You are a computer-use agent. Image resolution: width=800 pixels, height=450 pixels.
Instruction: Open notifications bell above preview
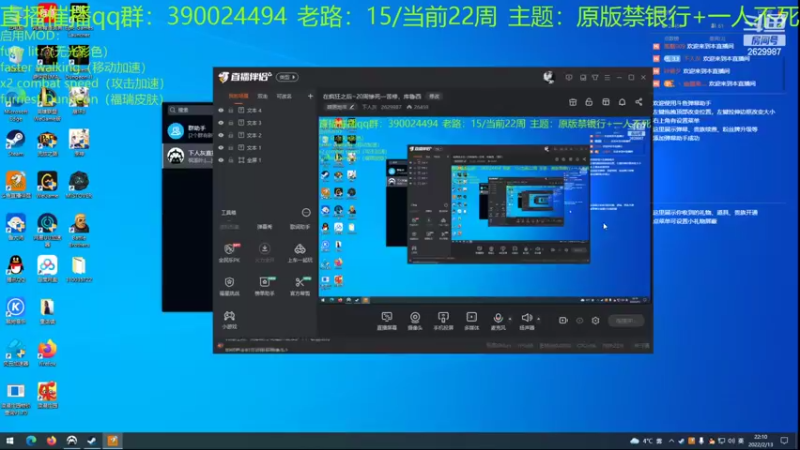click(622, 102)
